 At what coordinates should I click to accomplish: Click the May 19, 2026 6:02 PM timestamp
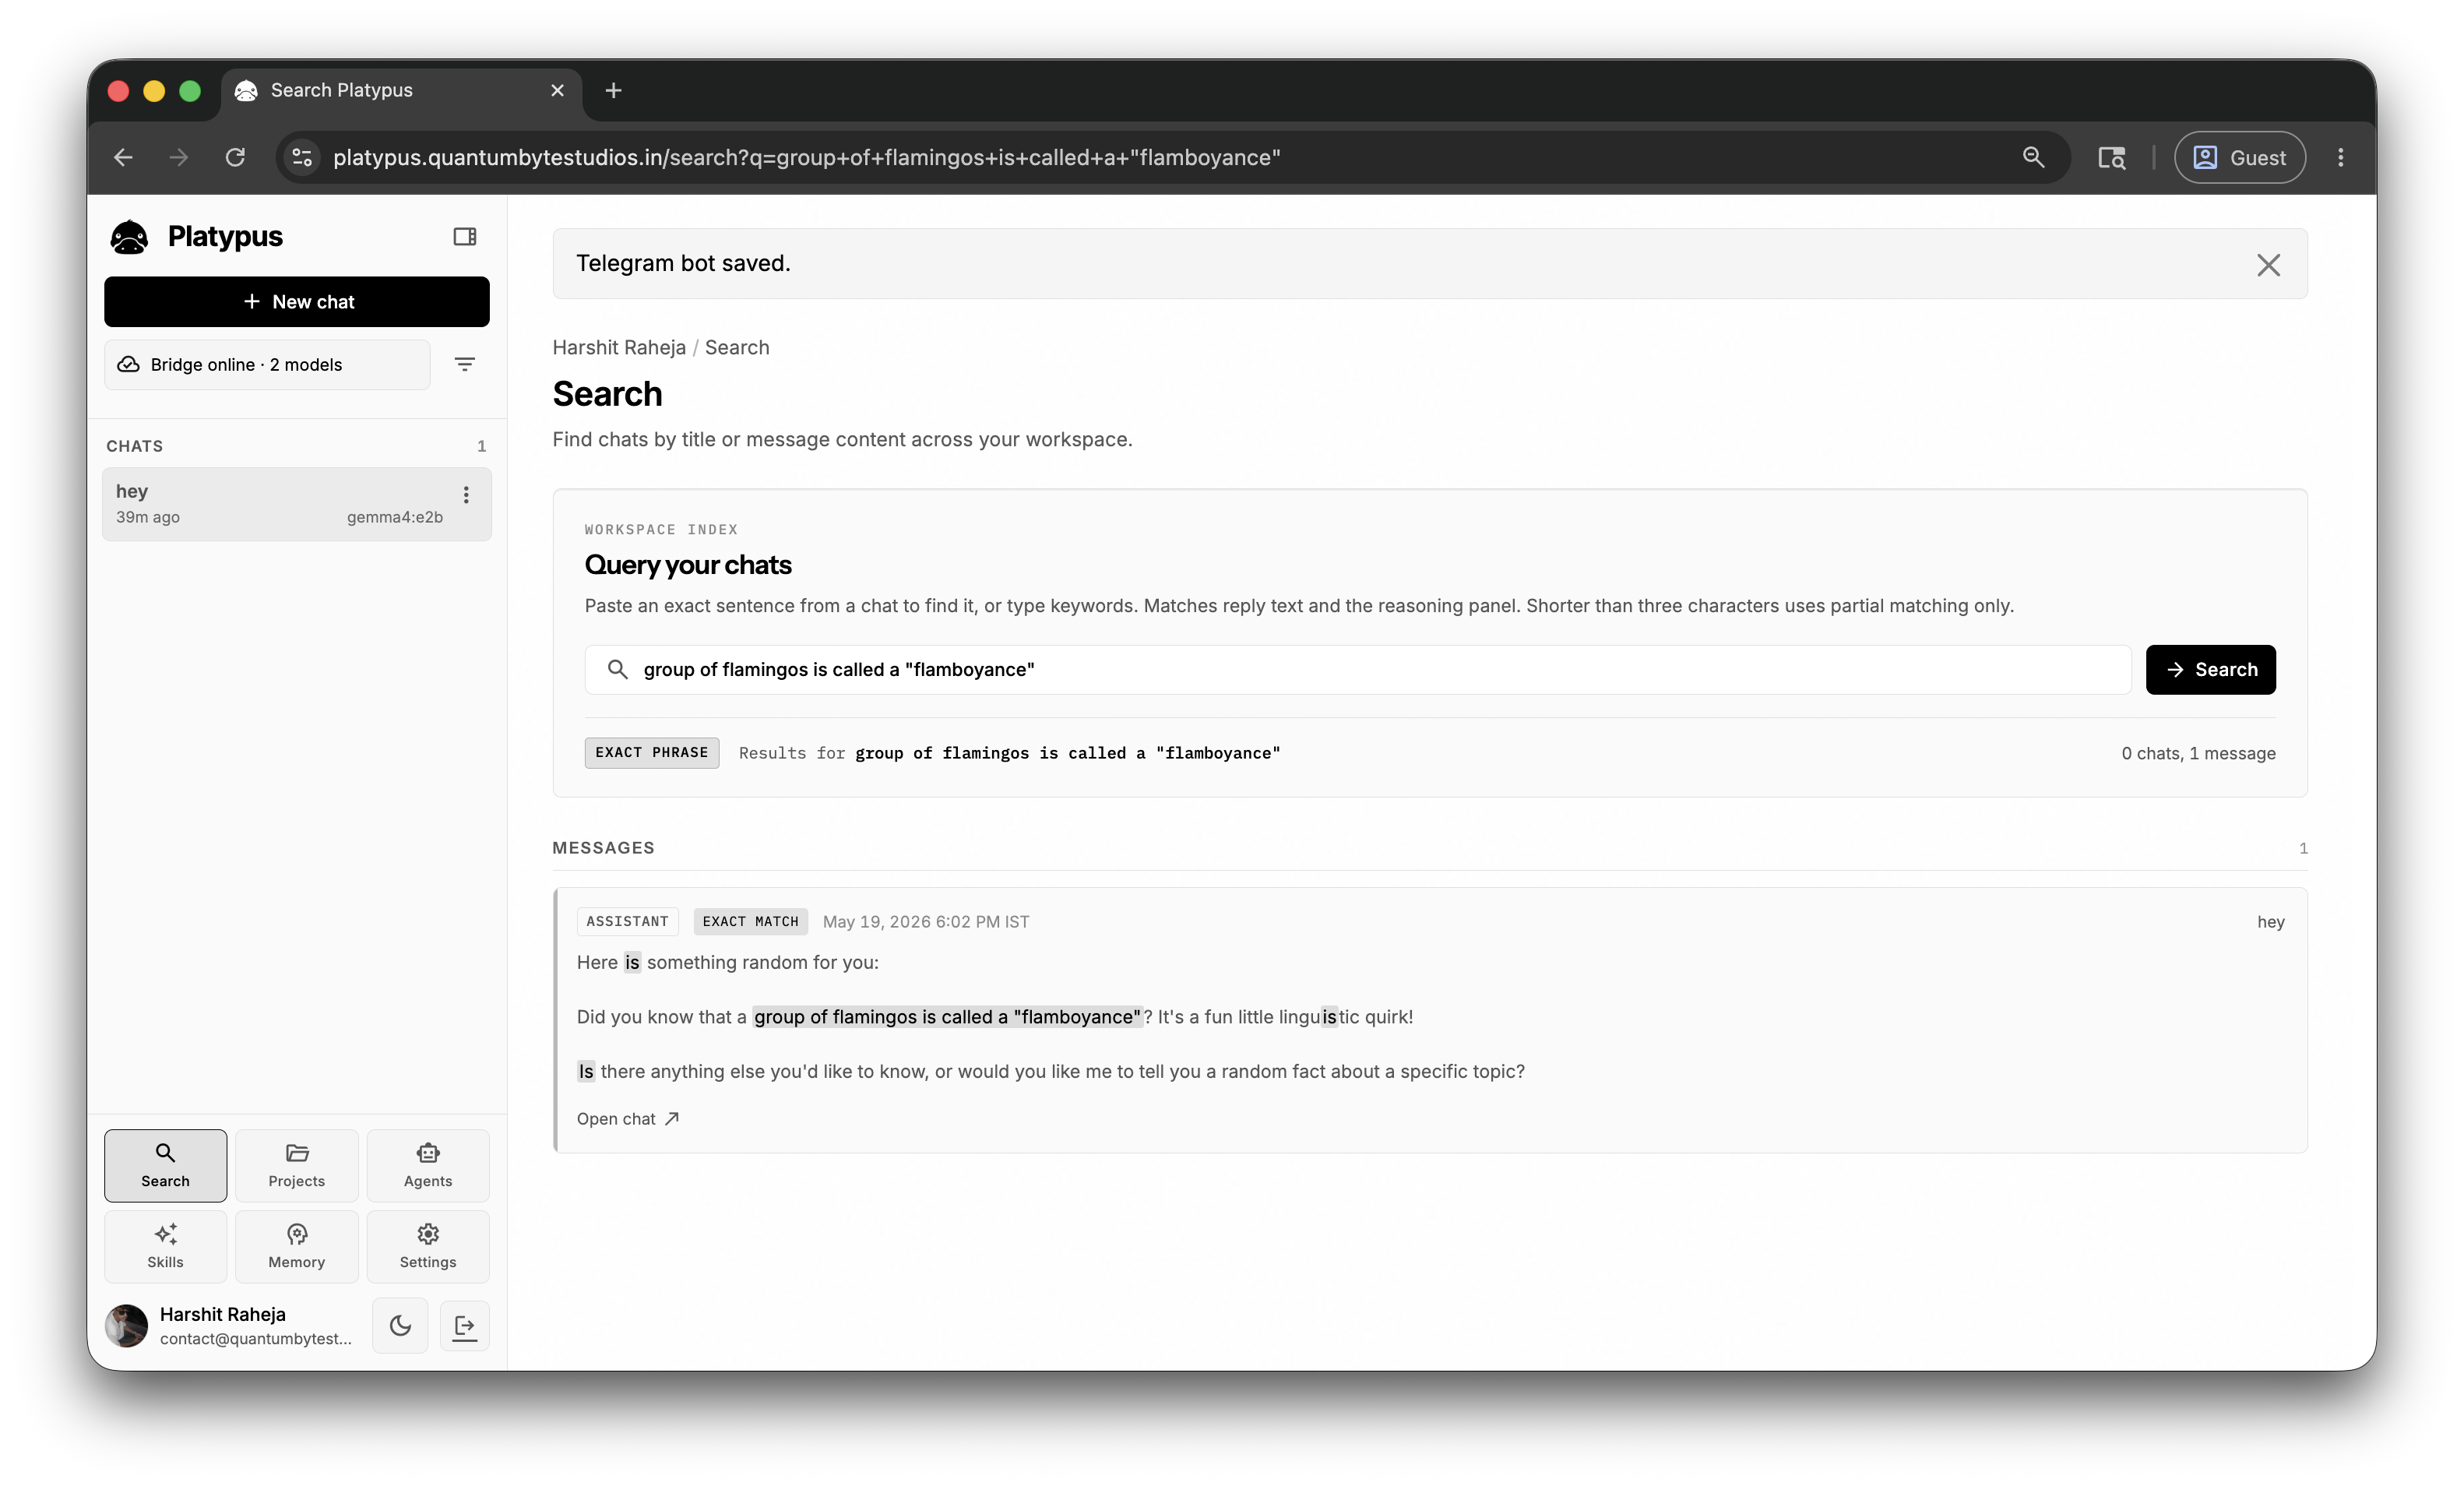click(925, 921)
